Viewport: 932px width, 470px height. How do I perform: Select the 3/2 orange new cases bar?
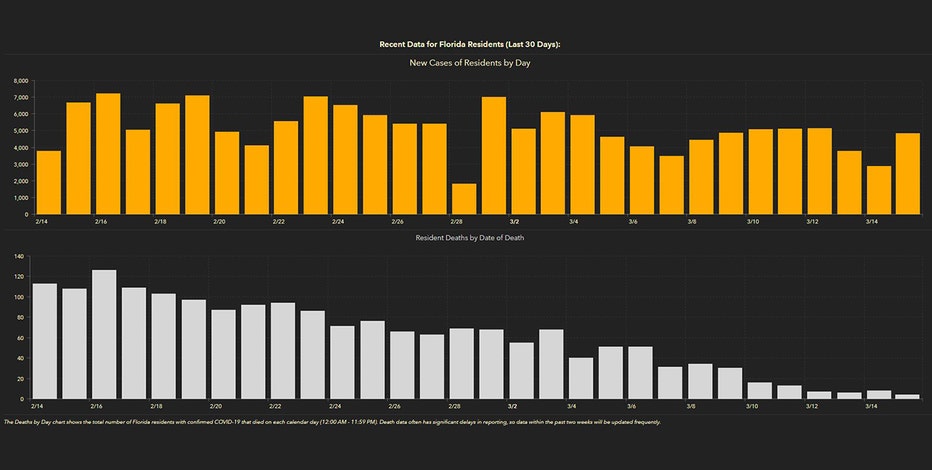pyautogui.click(x=524, y=171)
